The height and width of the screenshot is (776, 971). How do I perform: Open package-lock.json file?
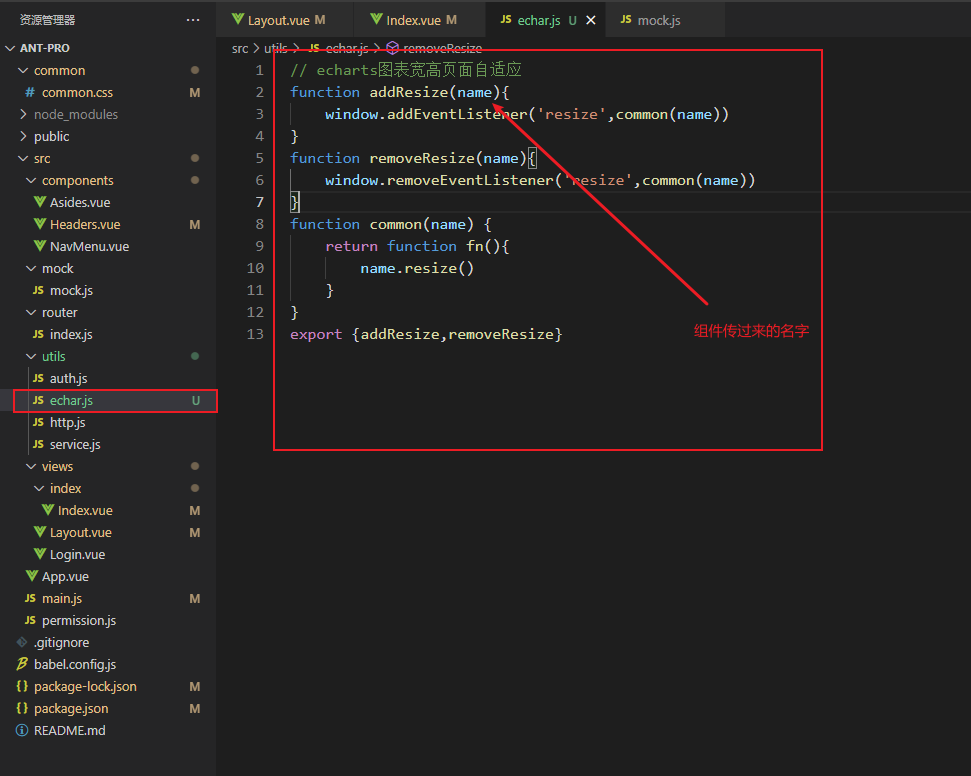point(108,686)
